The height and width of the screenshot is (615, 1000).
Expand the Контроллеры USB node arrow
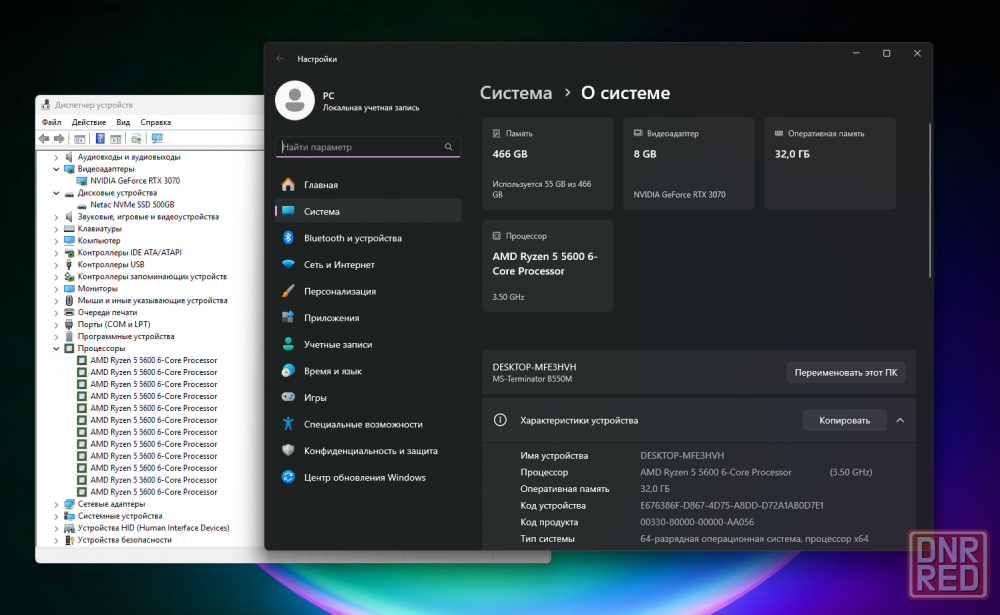(56, 265)
